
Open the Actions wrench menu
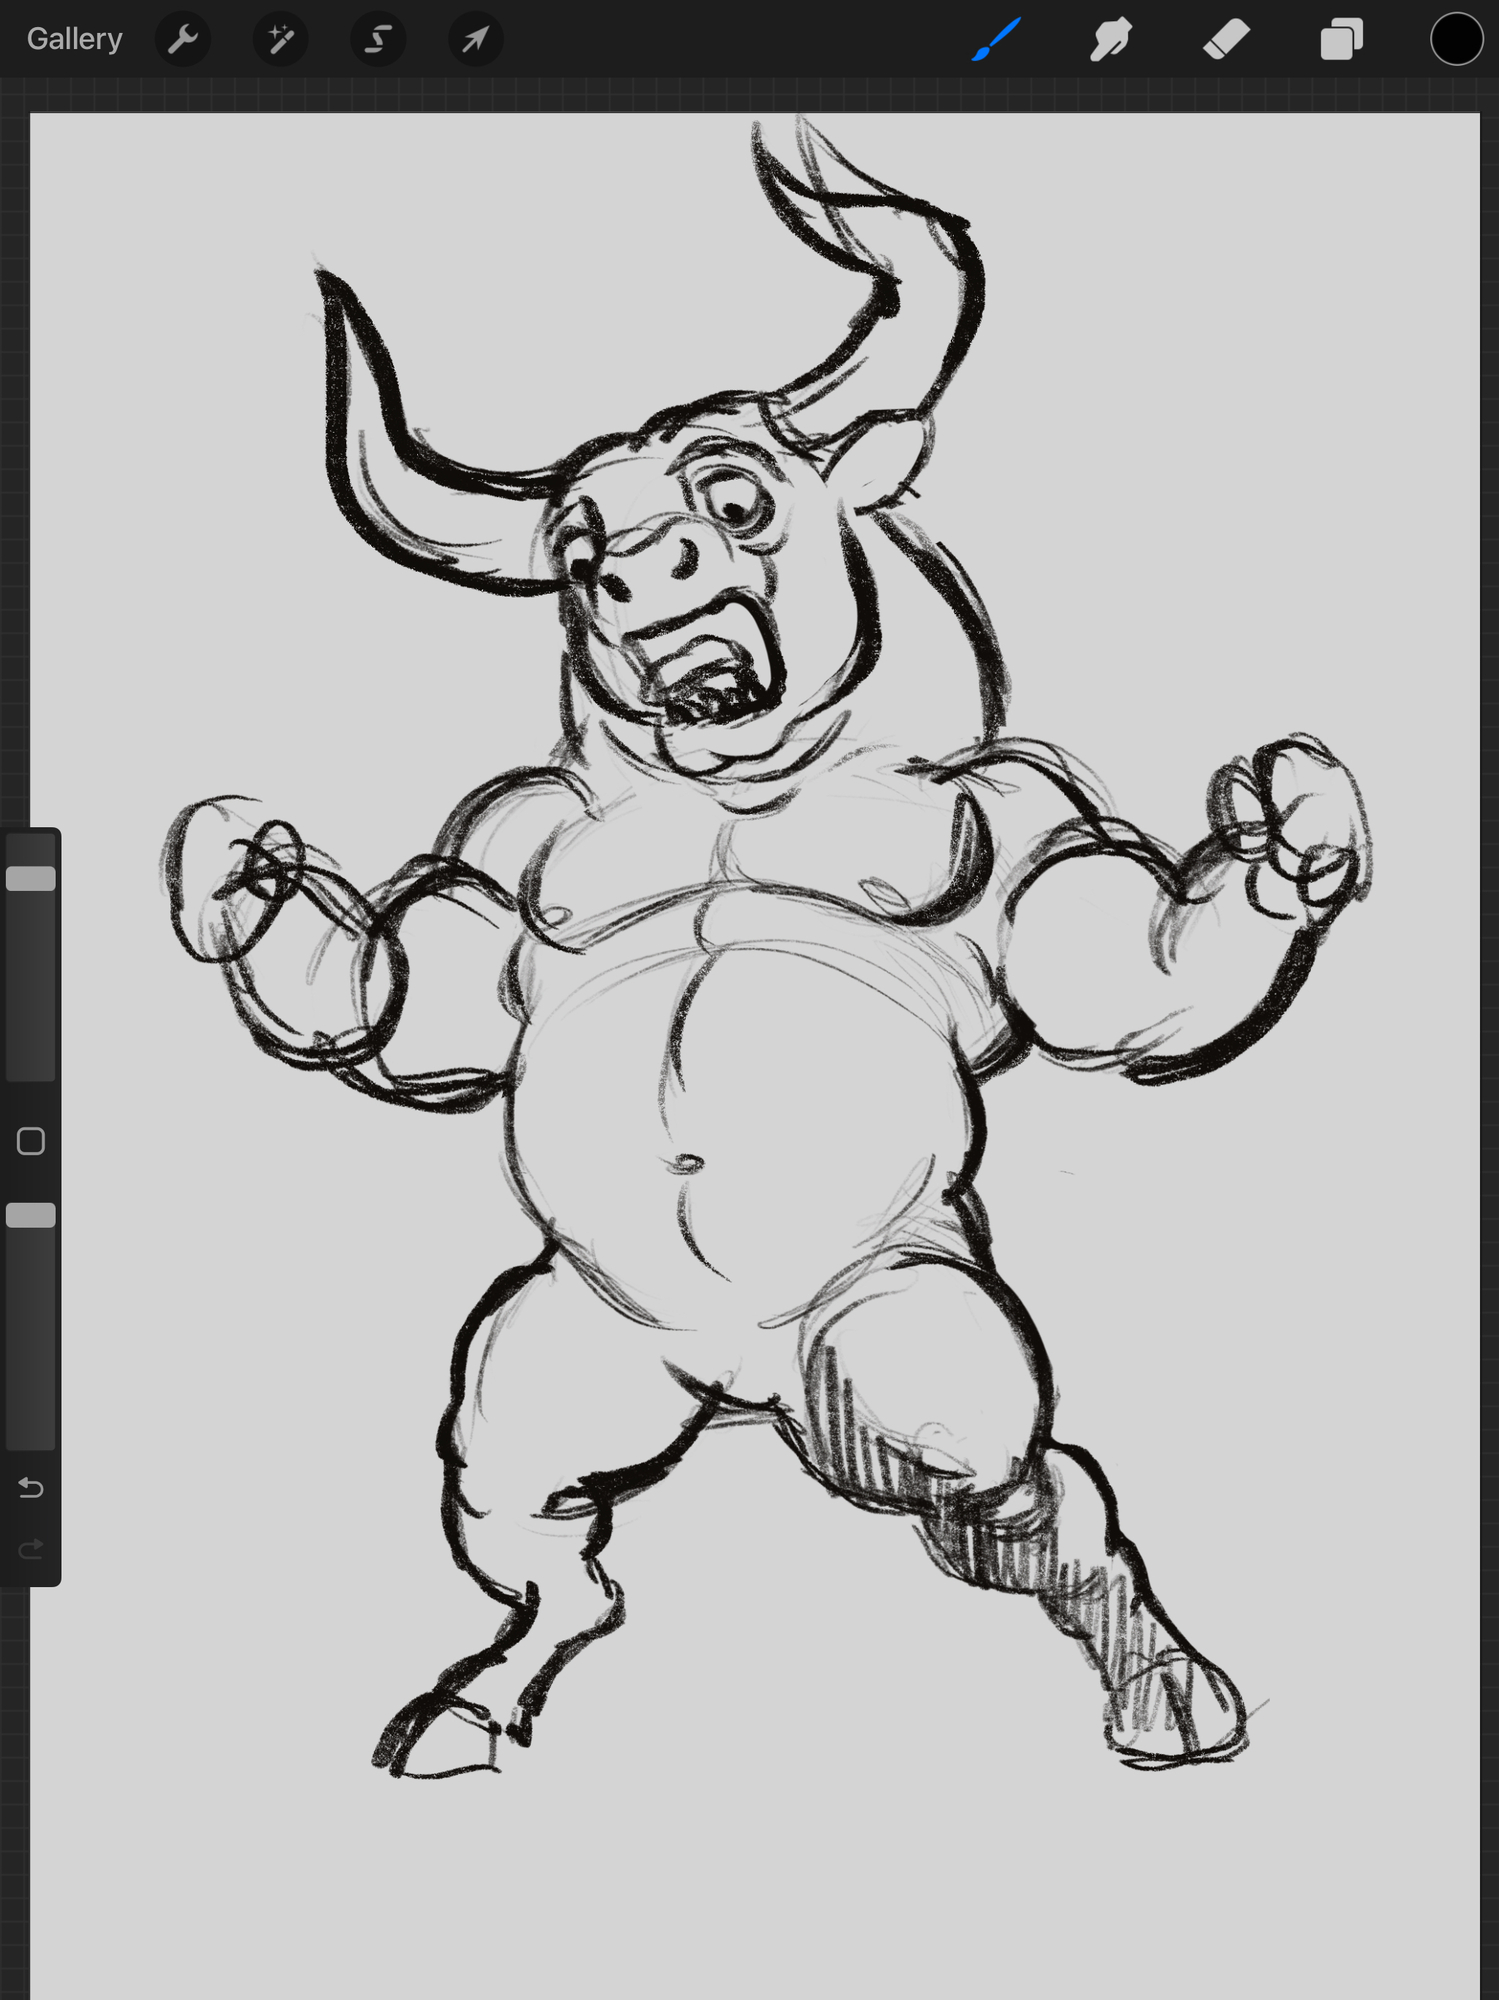click(183, 39)
